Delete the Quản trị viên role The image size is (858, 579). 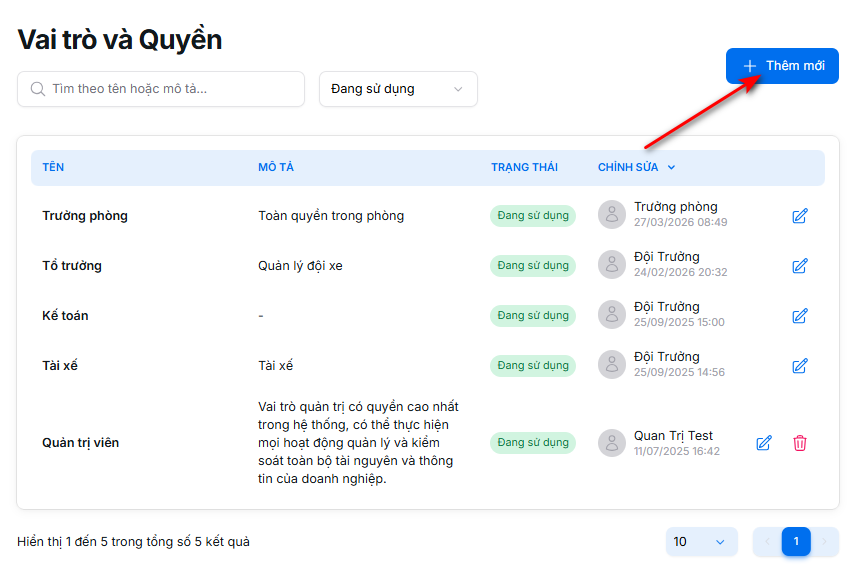point(800,443)
